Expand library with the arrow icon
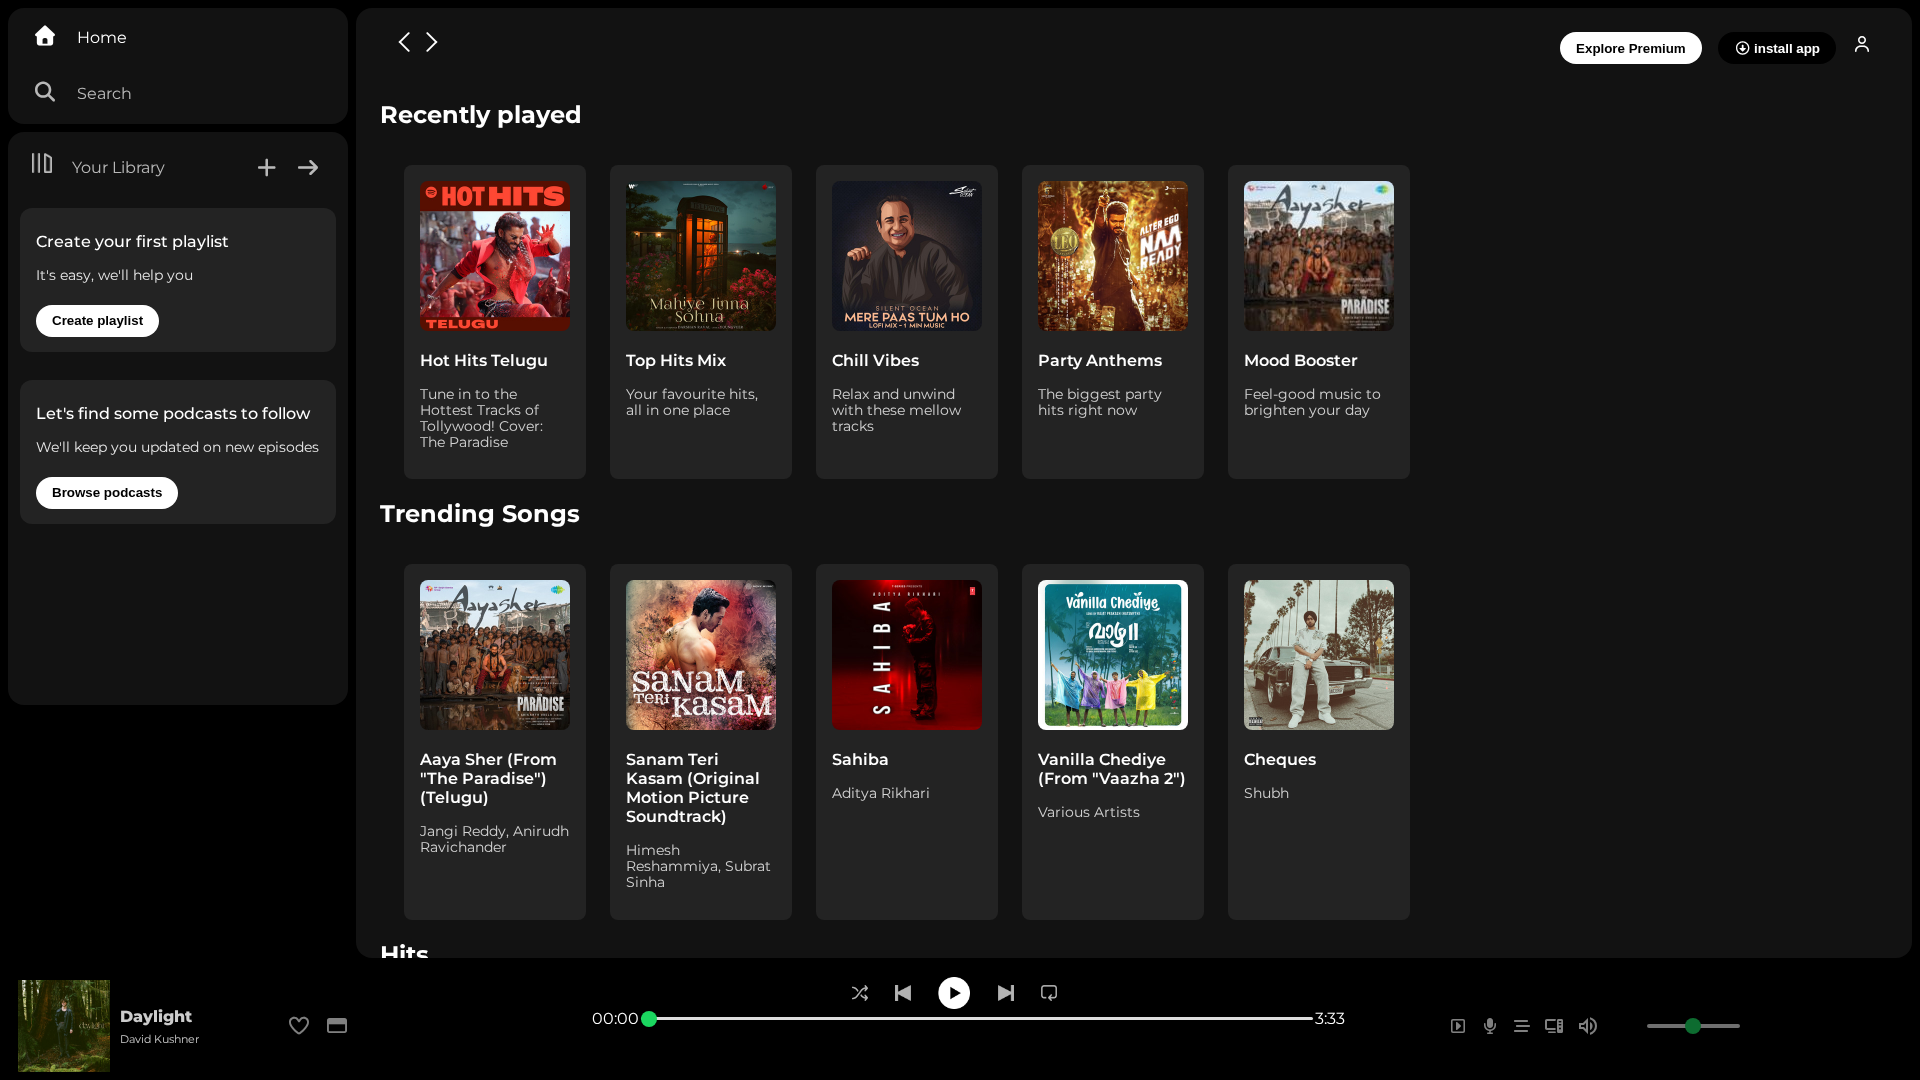Viewport: 1920px width, 1080px height. [308, 168]
